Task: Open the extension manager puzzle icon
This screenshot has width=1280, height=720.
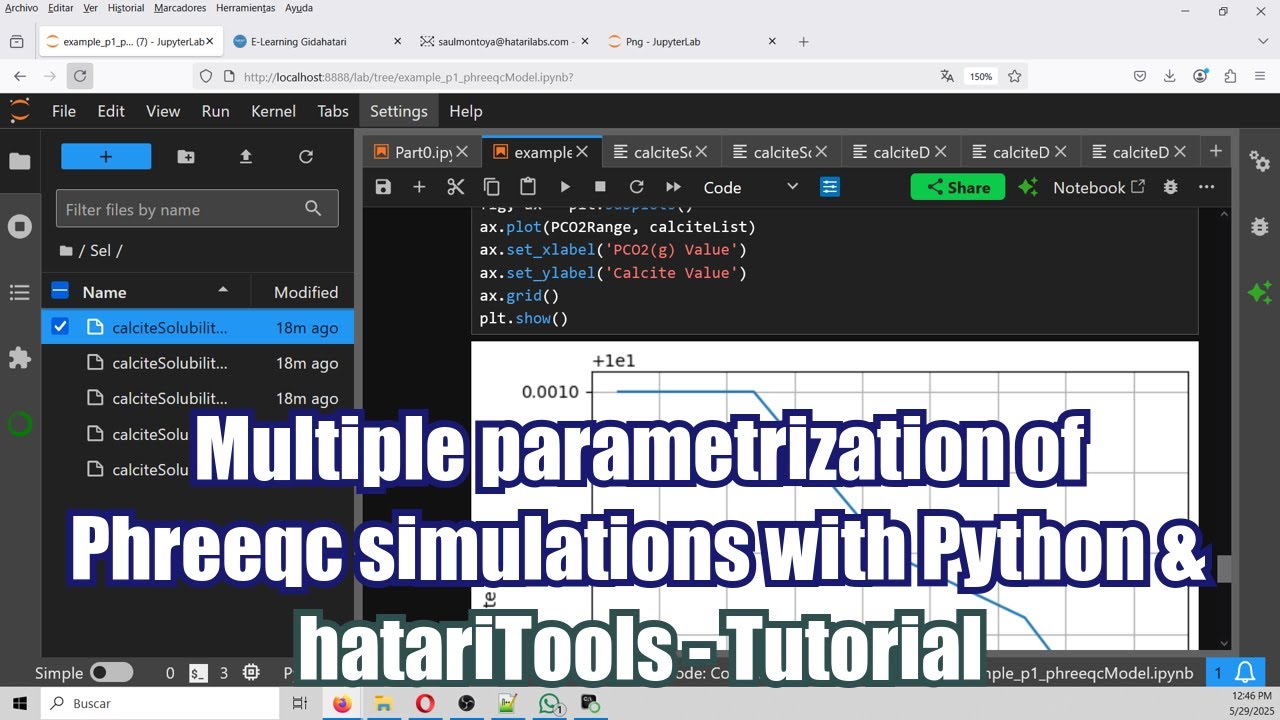Action: point(20,358)
